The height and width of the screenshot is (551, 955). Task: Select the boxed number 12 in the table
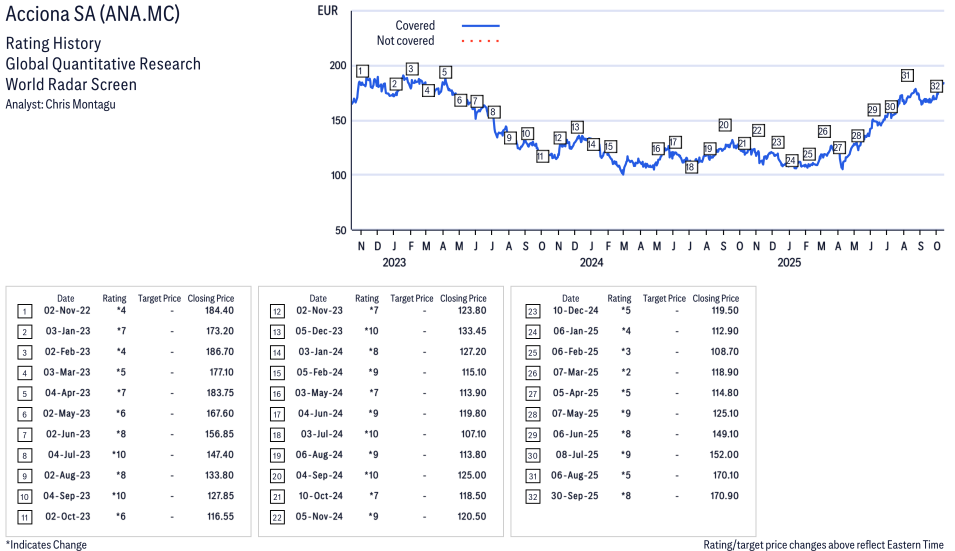click(276, 312)
